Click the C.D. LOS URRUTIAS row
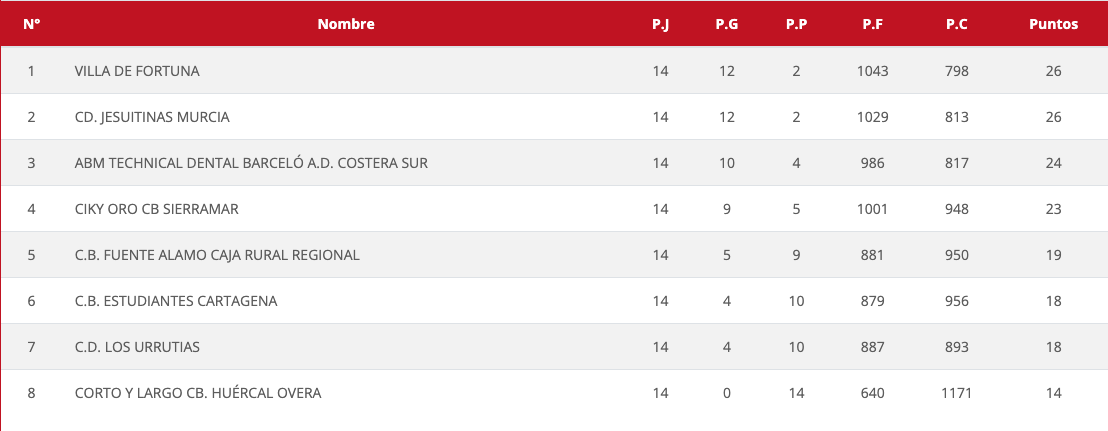Viewport: 1108px width, 431px height. [x=137, y=347]
